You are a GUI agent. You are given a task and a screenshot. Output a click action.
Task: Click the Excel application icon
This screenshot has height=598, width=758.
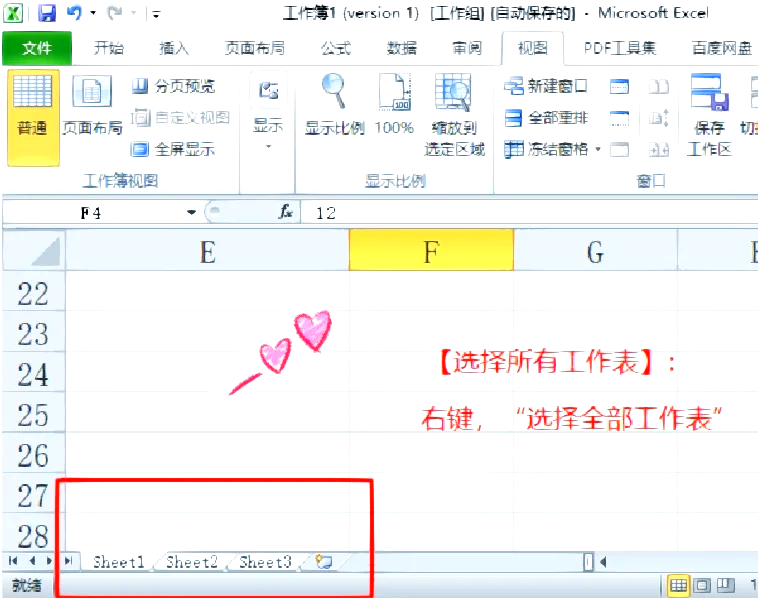pos(13,13)
